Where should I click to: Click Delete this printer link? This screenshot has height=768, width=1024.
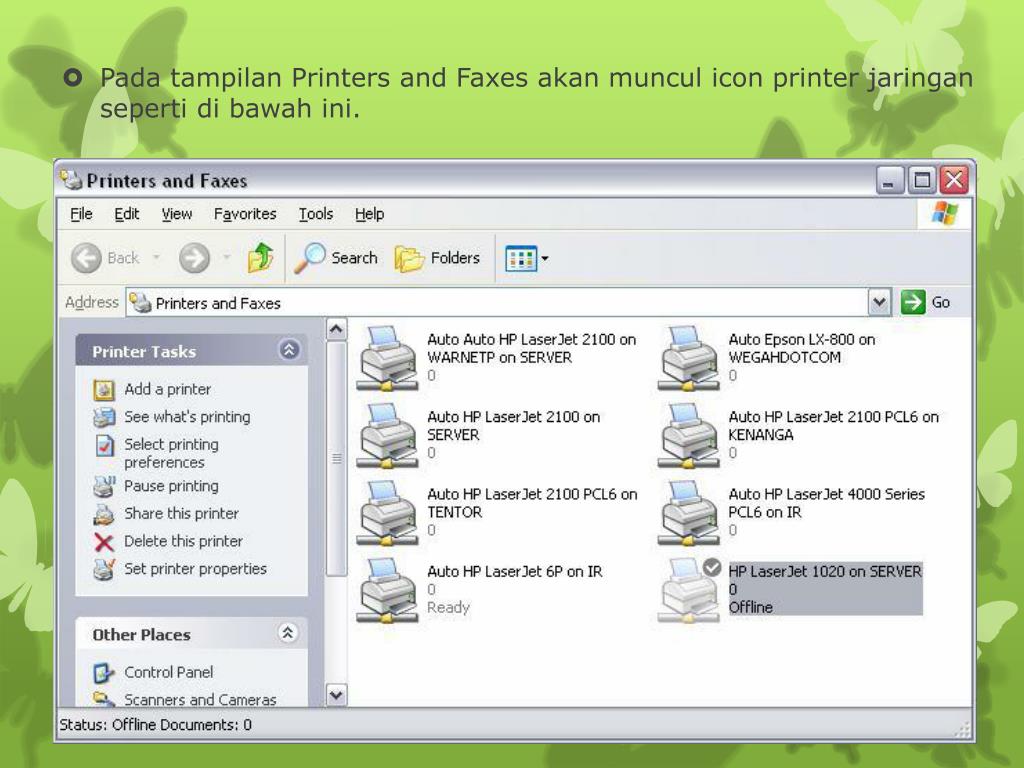[183, 541]
